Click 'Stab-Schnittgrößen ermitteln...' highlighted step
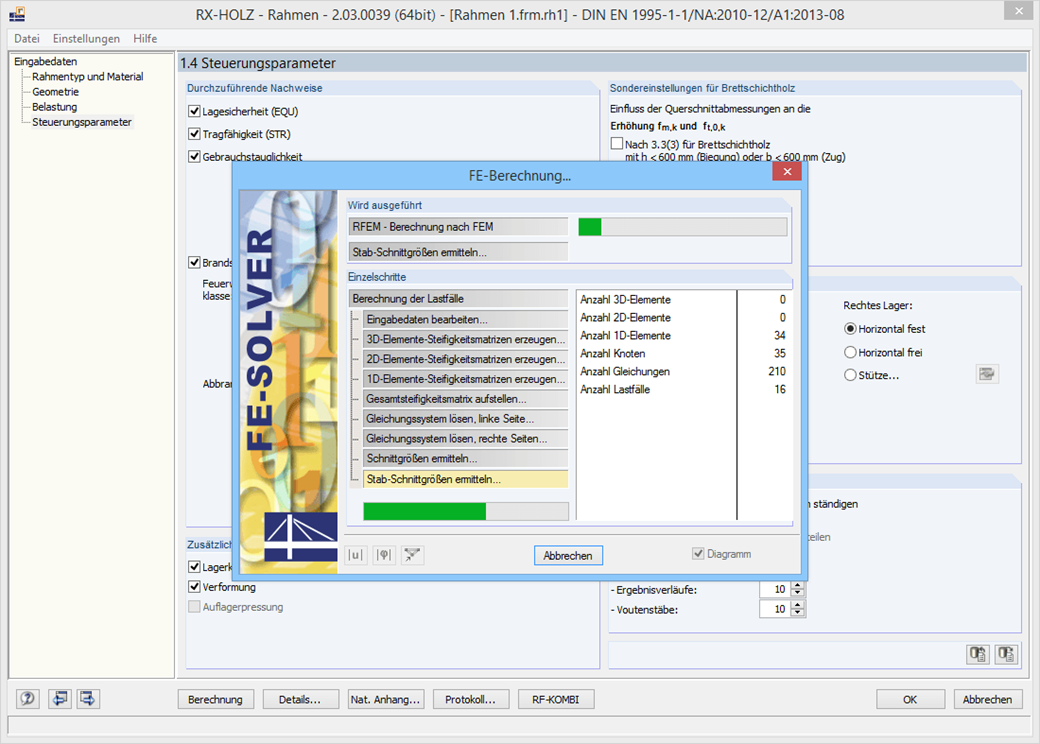Image resolution: width=1040 pixels, height=744 pixels. 465,479
